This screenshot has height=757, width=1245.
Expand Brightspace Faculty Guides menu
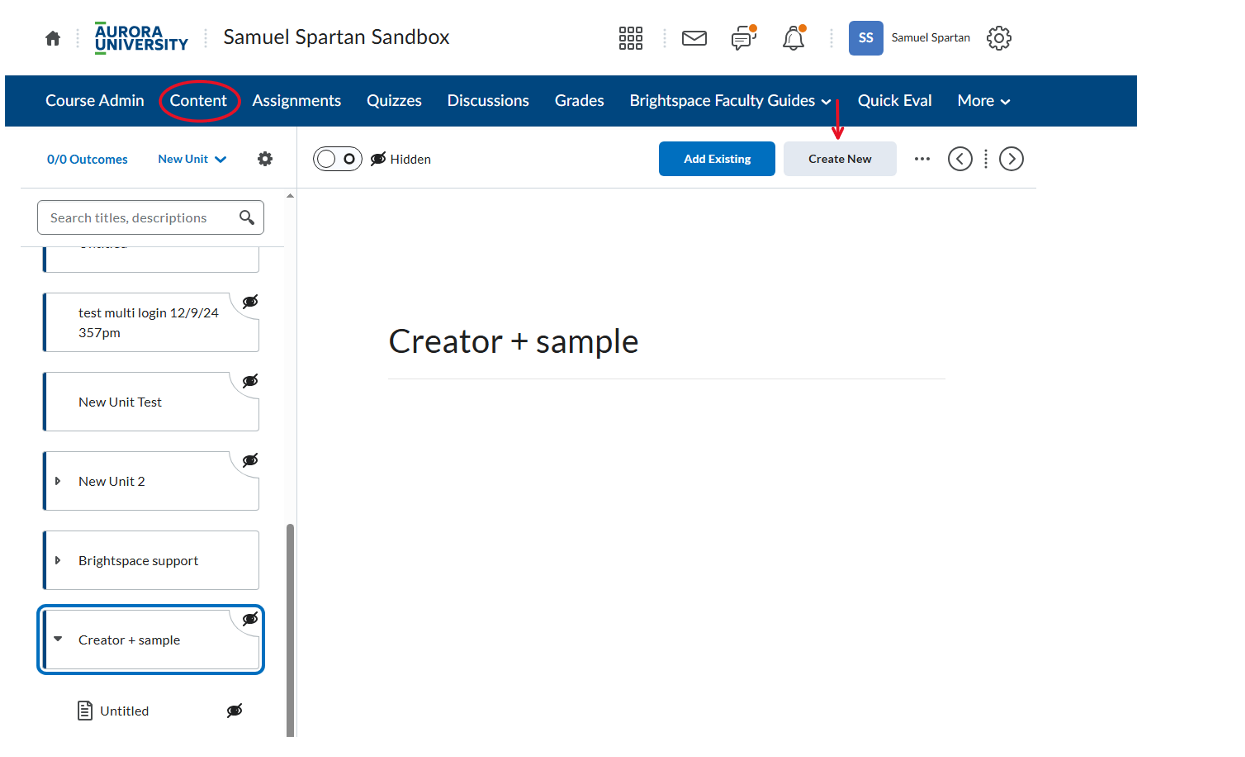pos(730,101)
